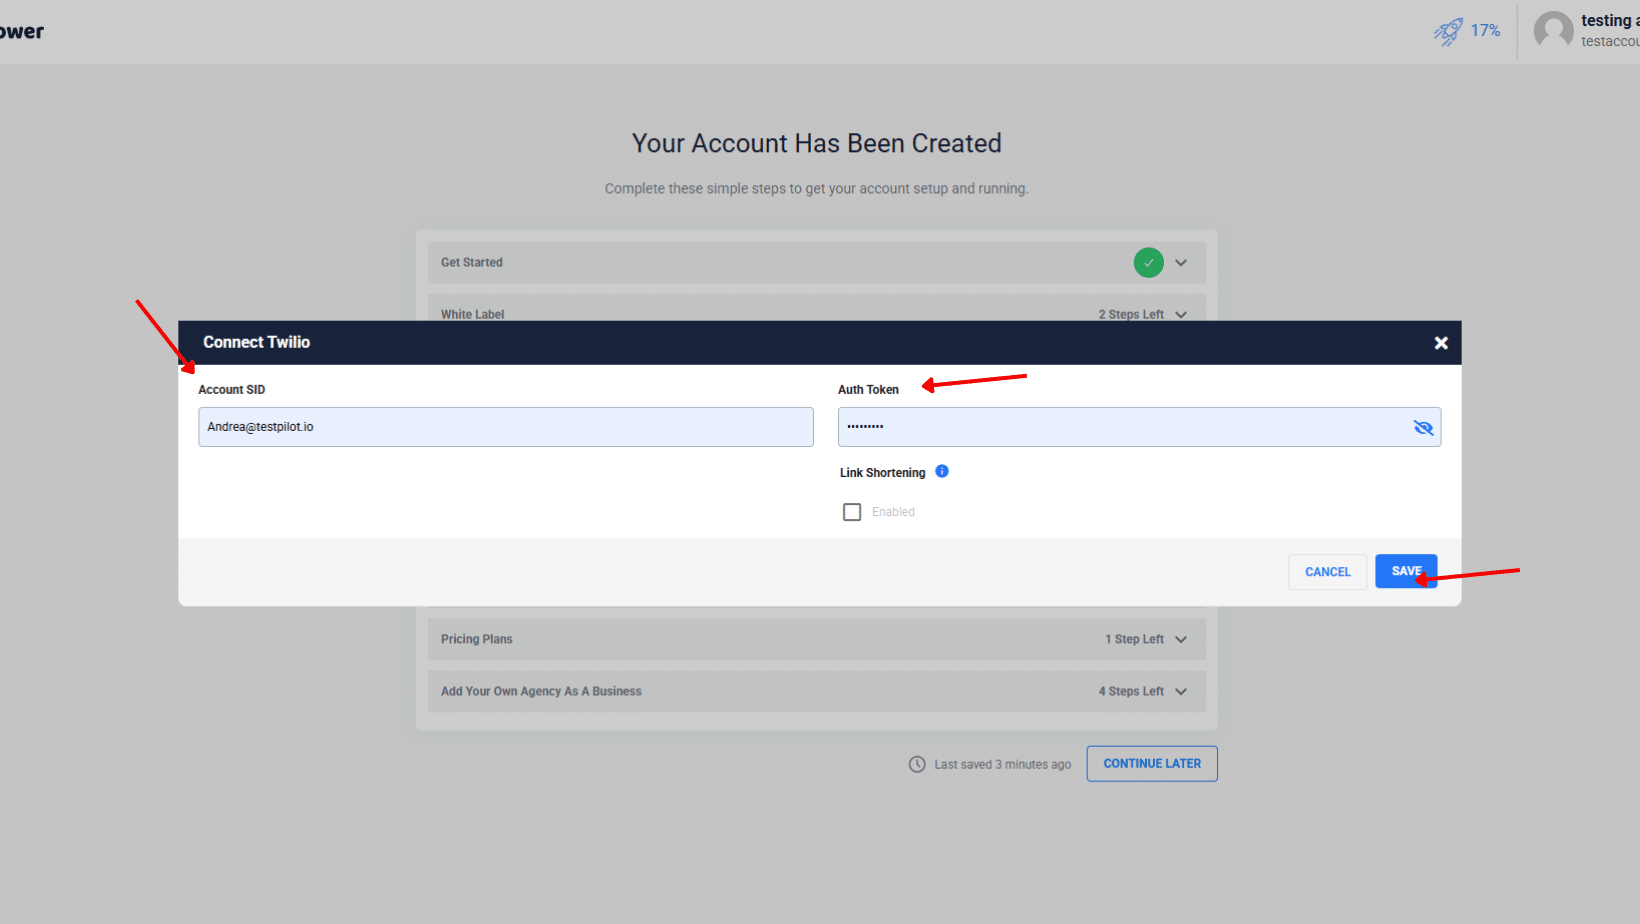Cancel the Connect Twilio dialog

tap(1328, 572)
